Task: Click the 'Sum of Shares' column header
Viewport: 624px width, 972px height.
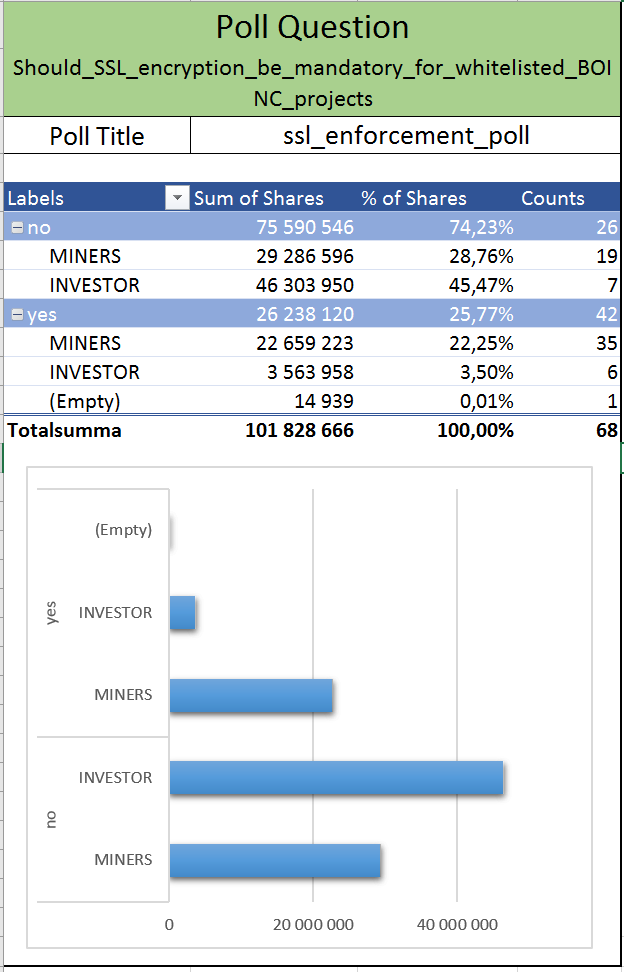Action: click(258, 198)
